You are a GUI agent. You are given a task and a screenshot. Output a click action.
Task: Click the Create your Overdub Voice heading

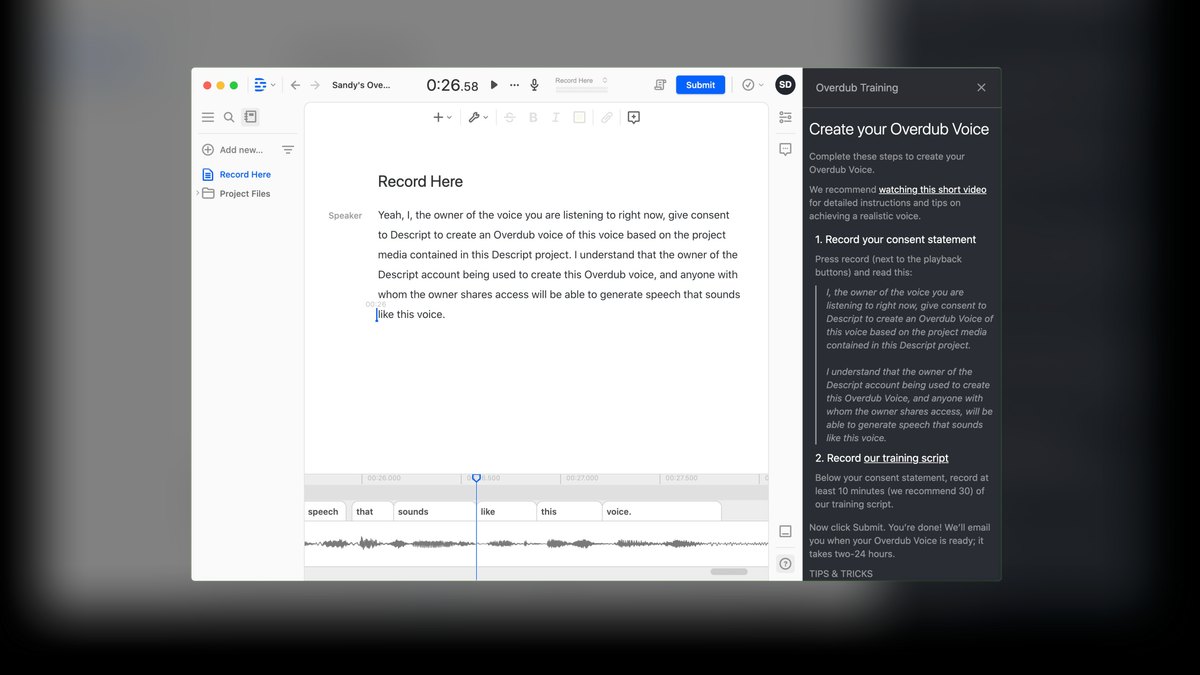[x=899, y=129]
